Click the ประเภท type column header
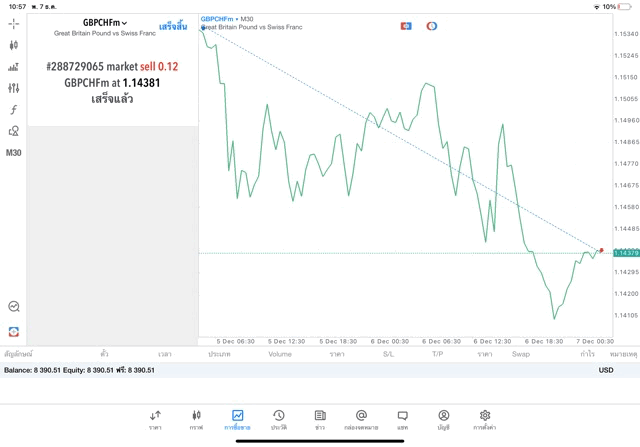 [219, 354]
